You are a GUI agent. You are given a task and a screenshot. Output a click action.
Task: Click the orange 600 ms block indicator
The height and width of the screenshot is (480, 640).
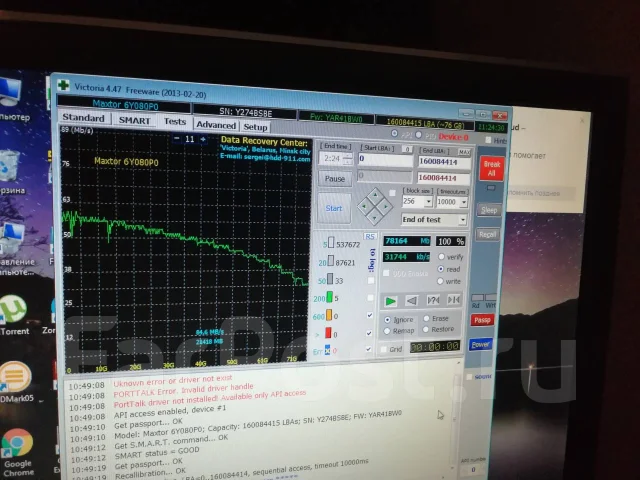[x=329, y=315]
